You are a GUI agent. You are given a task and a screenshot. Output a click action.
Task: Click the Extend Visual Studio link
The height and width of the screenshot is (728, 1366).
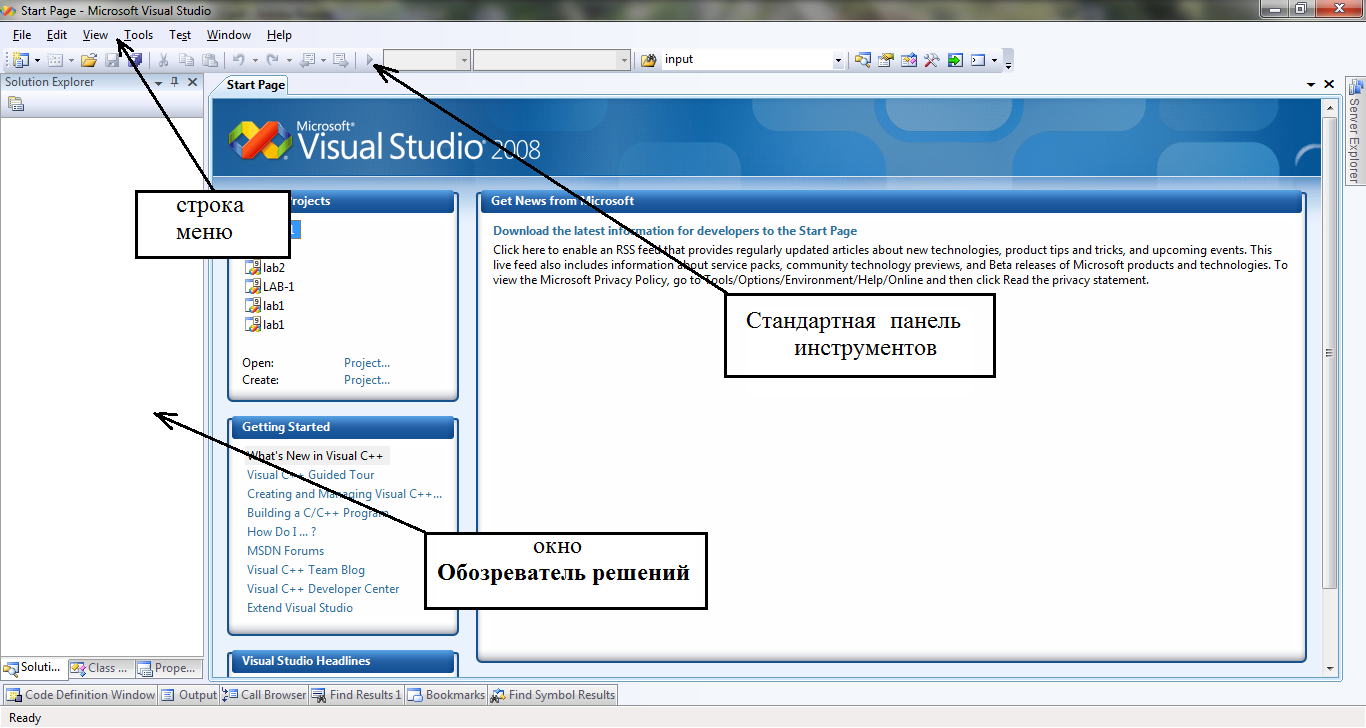pos(300,608)
